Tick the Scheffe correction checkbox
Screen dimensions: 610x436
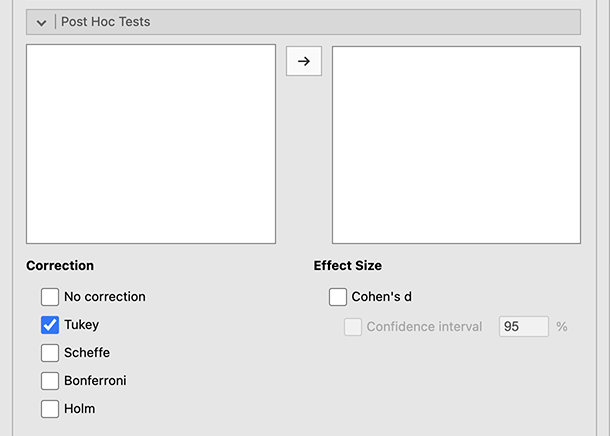coord(50,353)
